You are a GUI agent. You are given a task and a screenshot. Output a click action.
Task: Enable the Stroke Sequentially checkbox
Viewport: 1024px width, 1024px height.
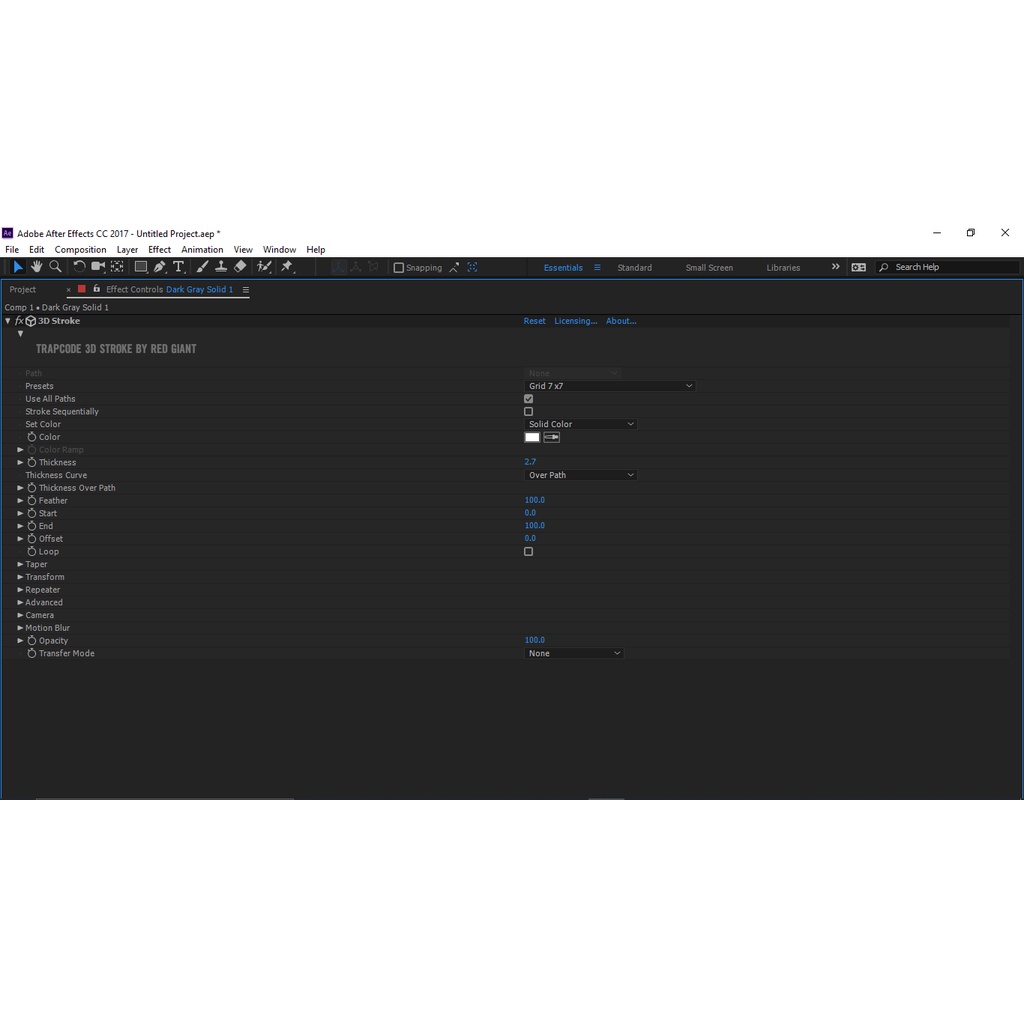529,412
